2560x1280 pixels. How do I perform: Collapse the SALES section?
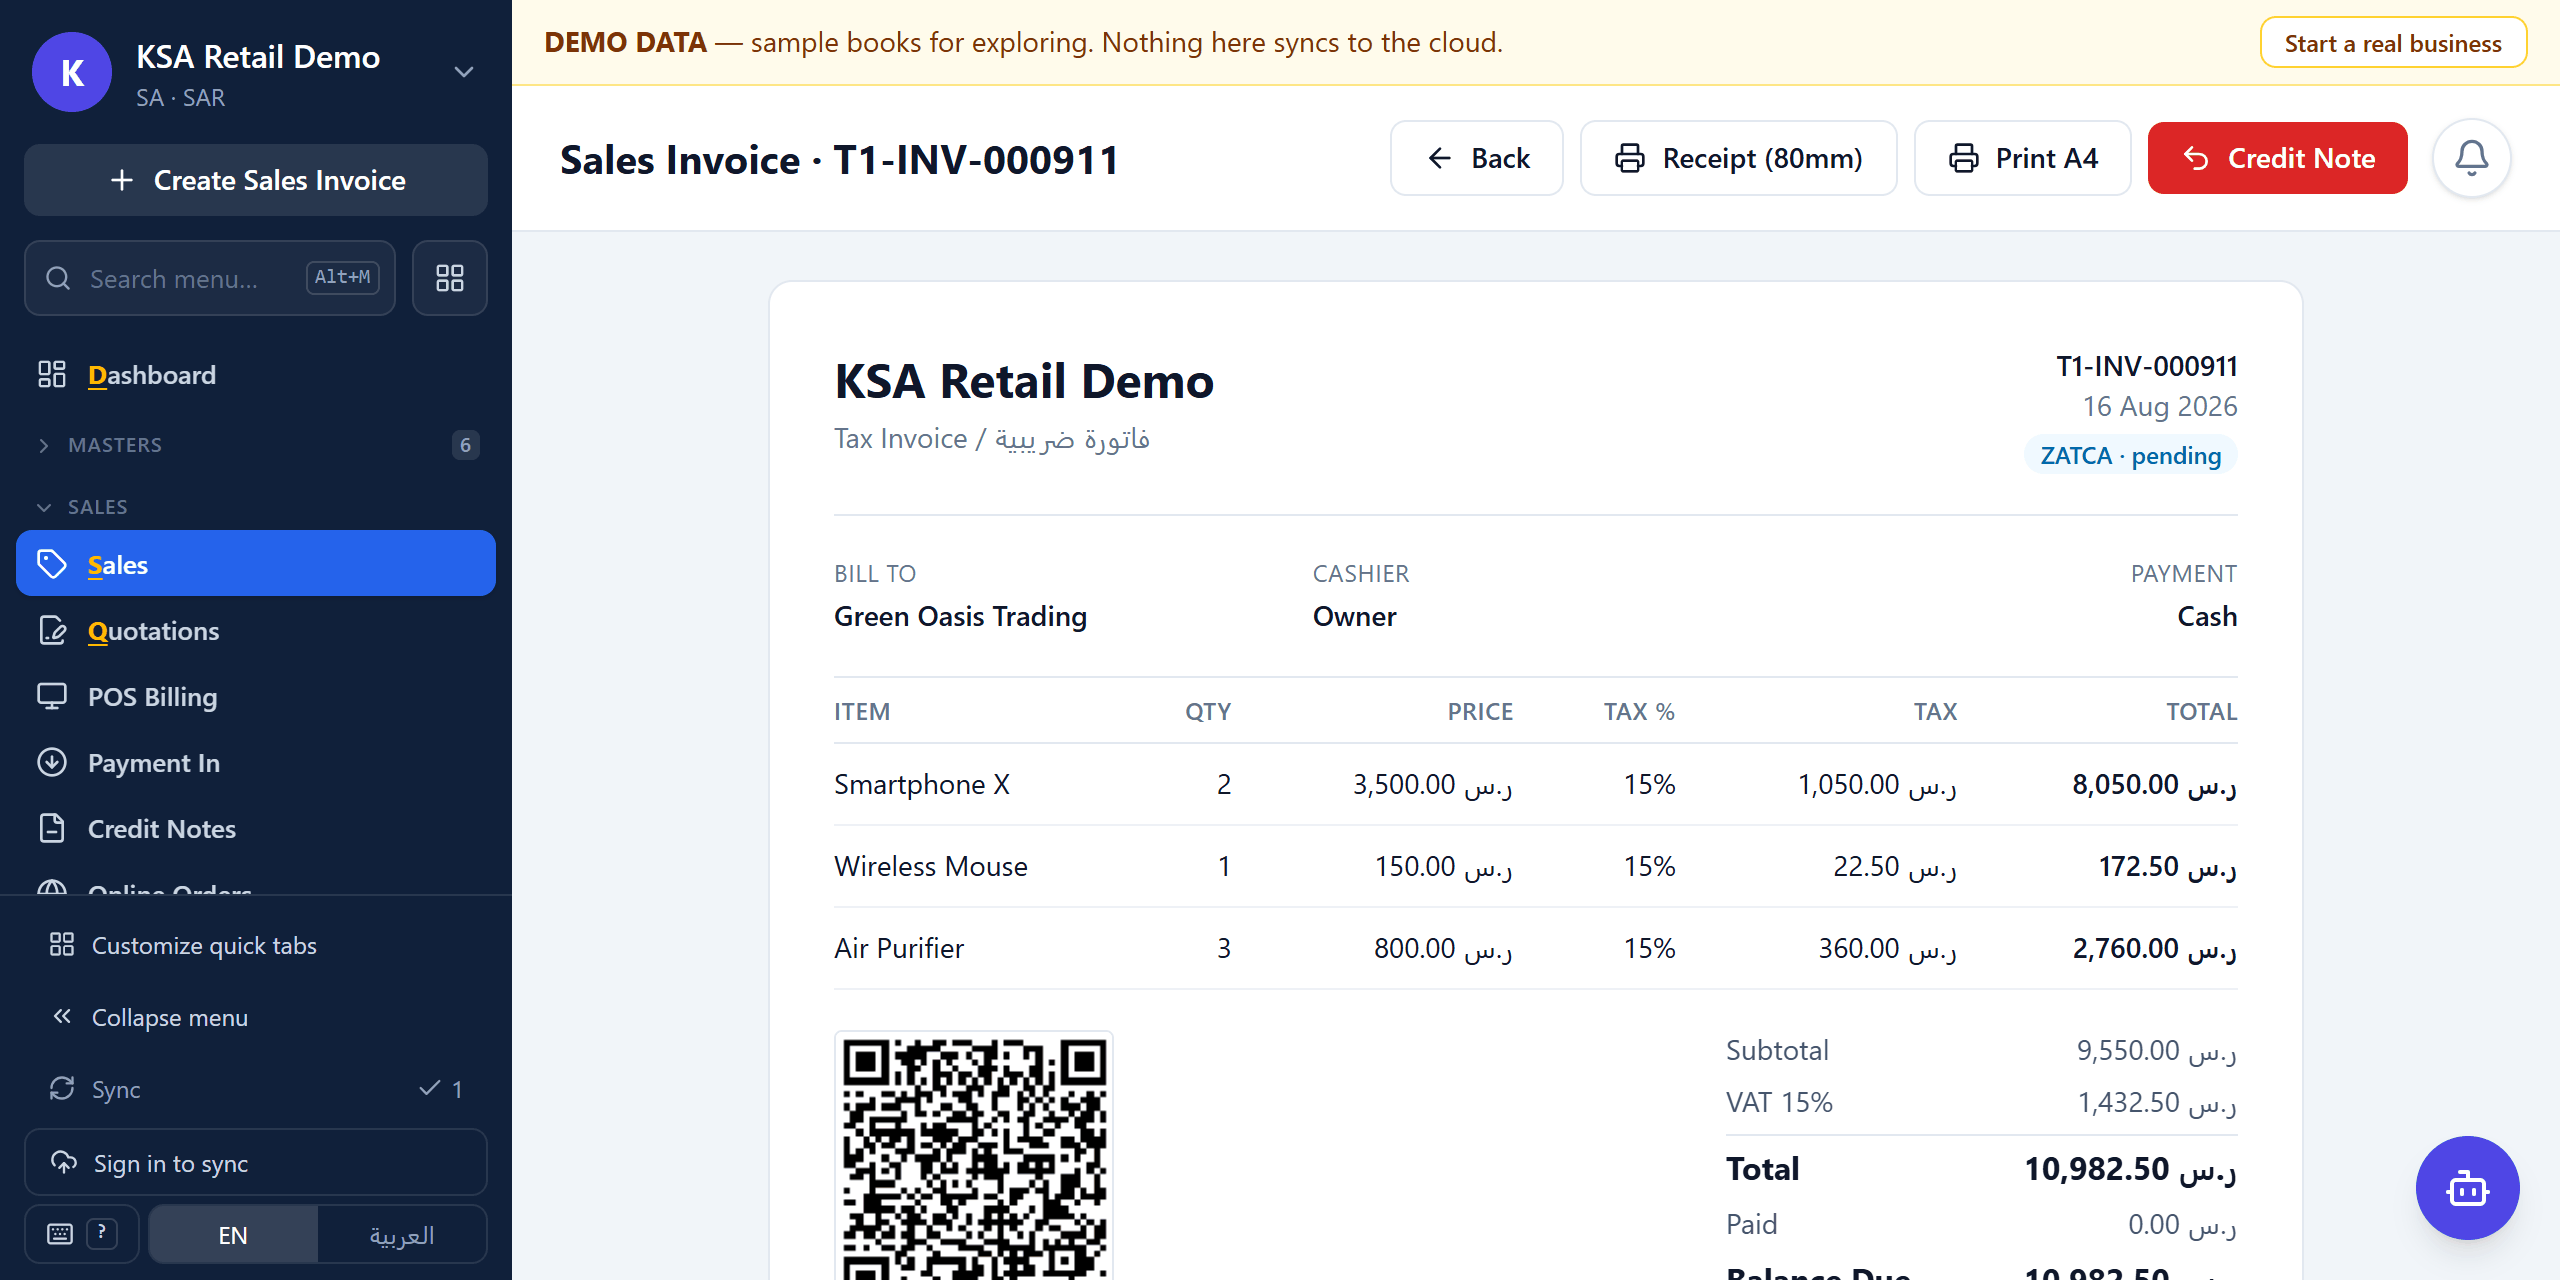pyautogui.click(x=256, y=507)
